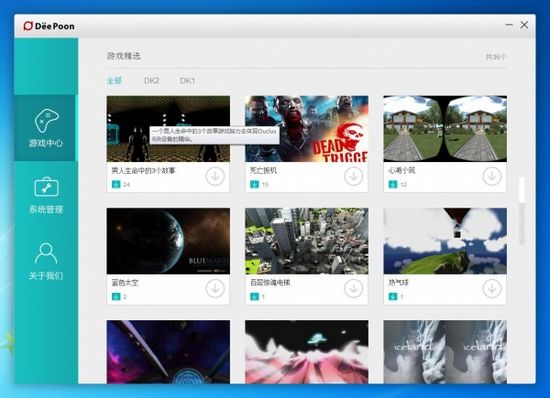Download 蓝色太空 using its circular arrow icon
550x398 pixels.
pos(215,289)
